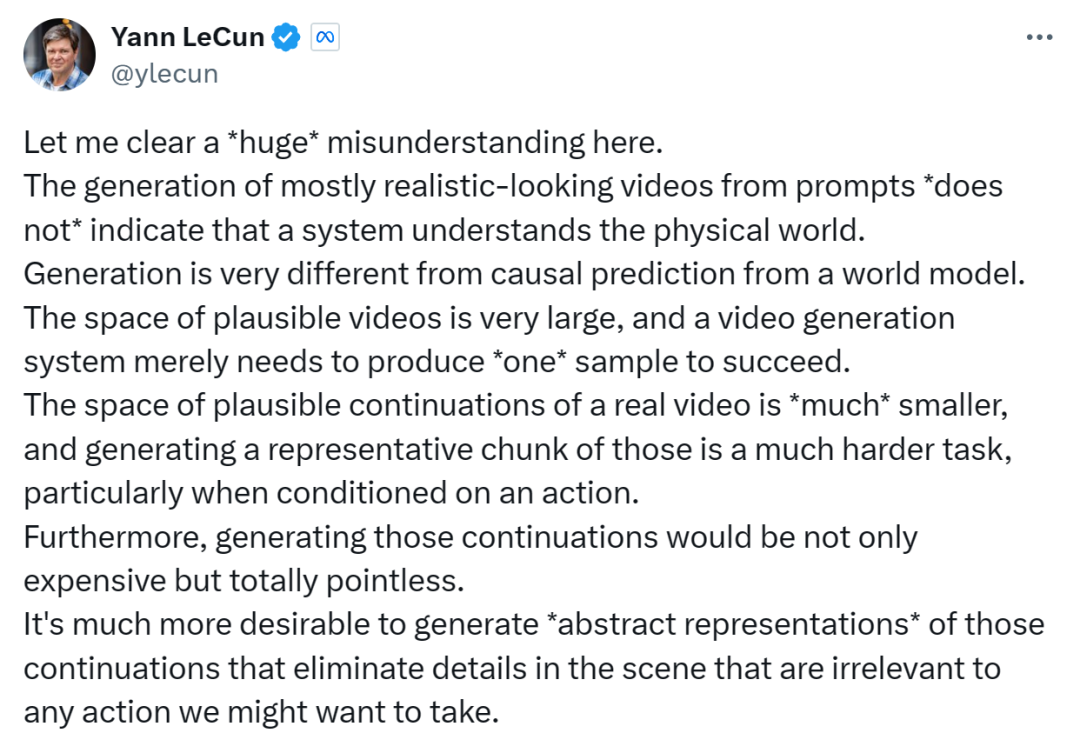
Task: Click the last line "any action we might"
Action: click(260, 713)
